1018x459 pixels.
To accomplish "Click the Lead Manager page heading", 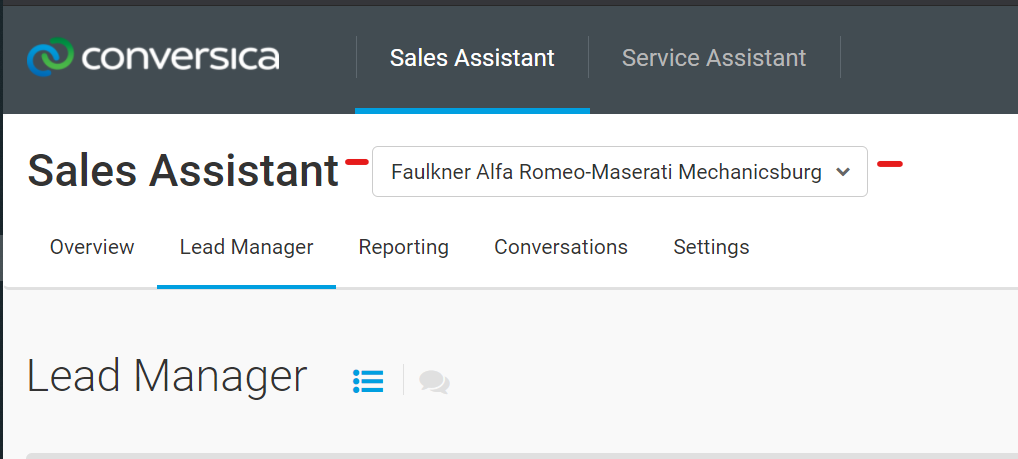I will (167, 376).
